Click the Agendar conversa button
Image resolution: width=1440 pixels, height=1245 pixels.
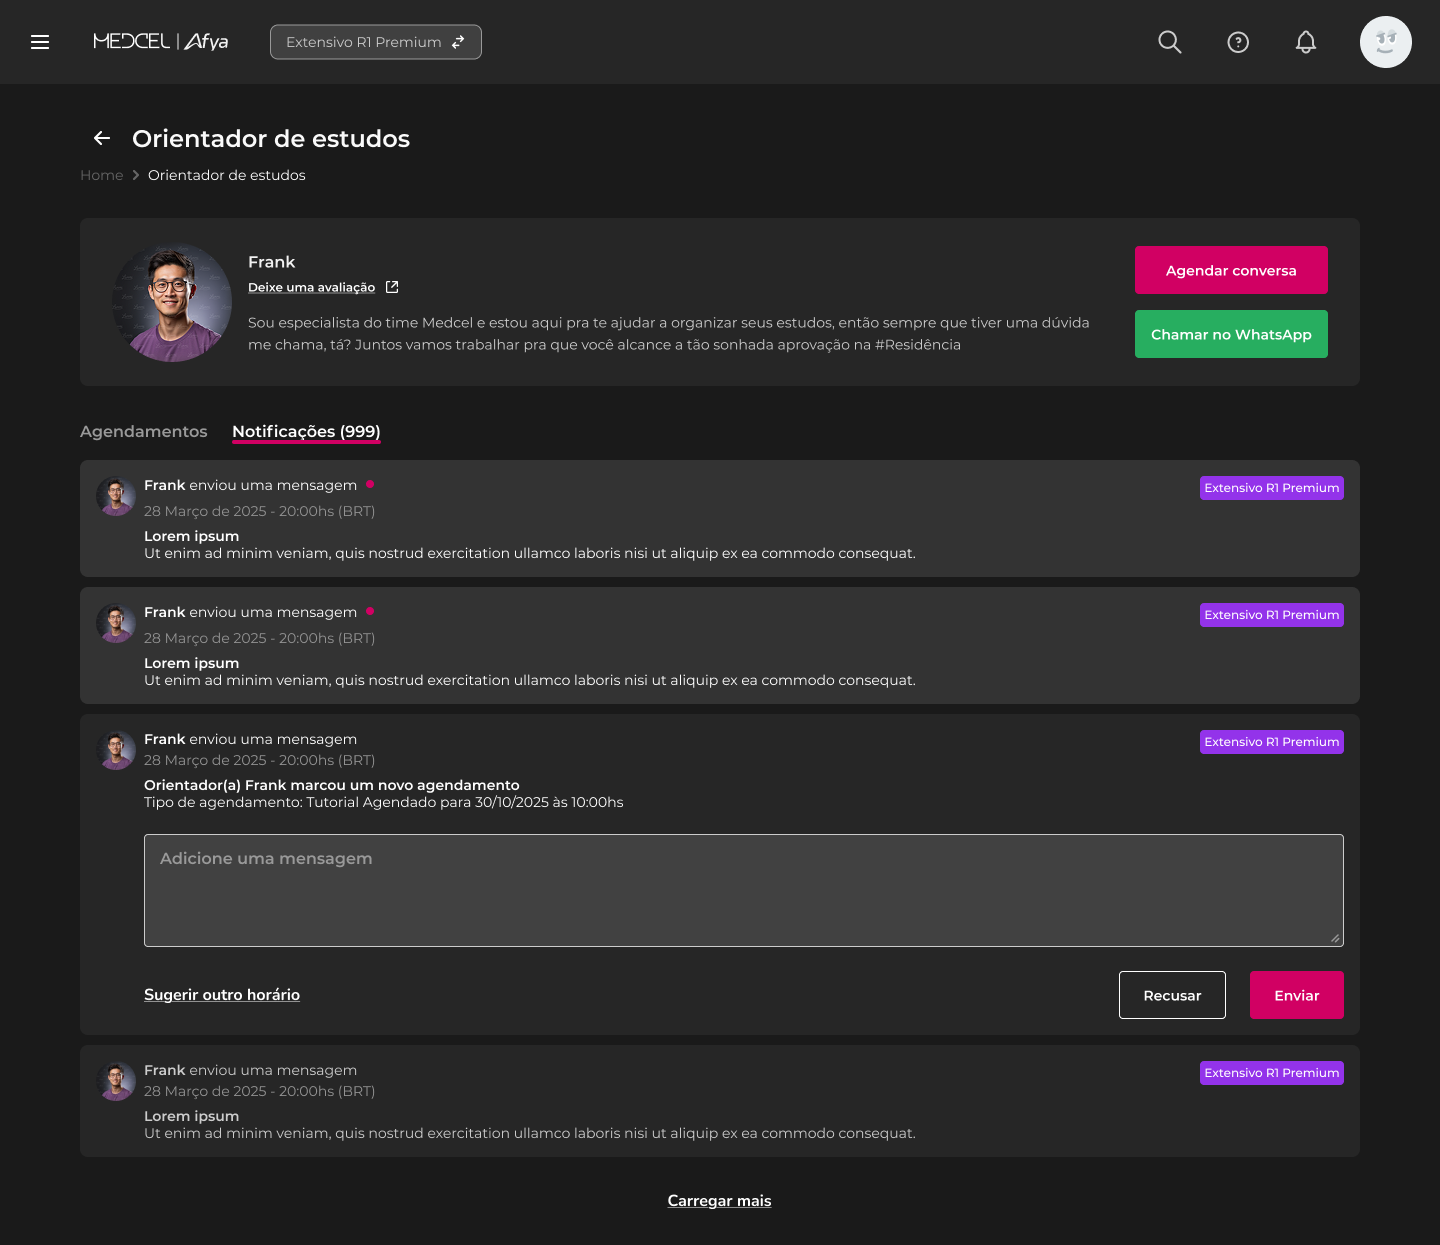pyautogui.click(x=1230, y=270)
